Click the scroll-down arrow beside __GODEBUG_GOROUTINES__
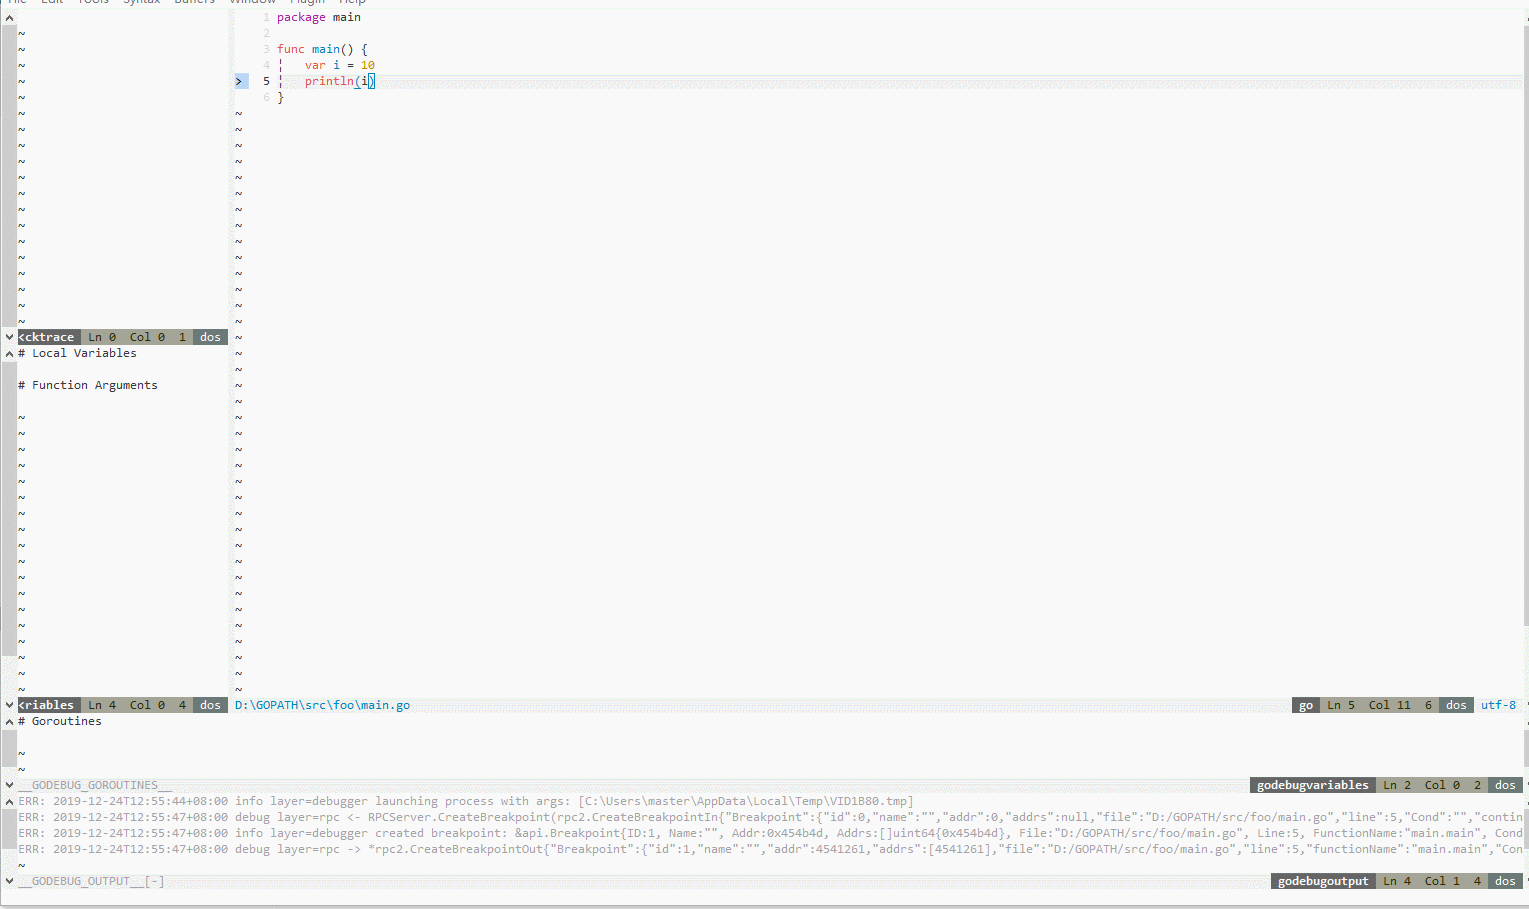This screenshot has width=1529, height=909. point(9,785)
